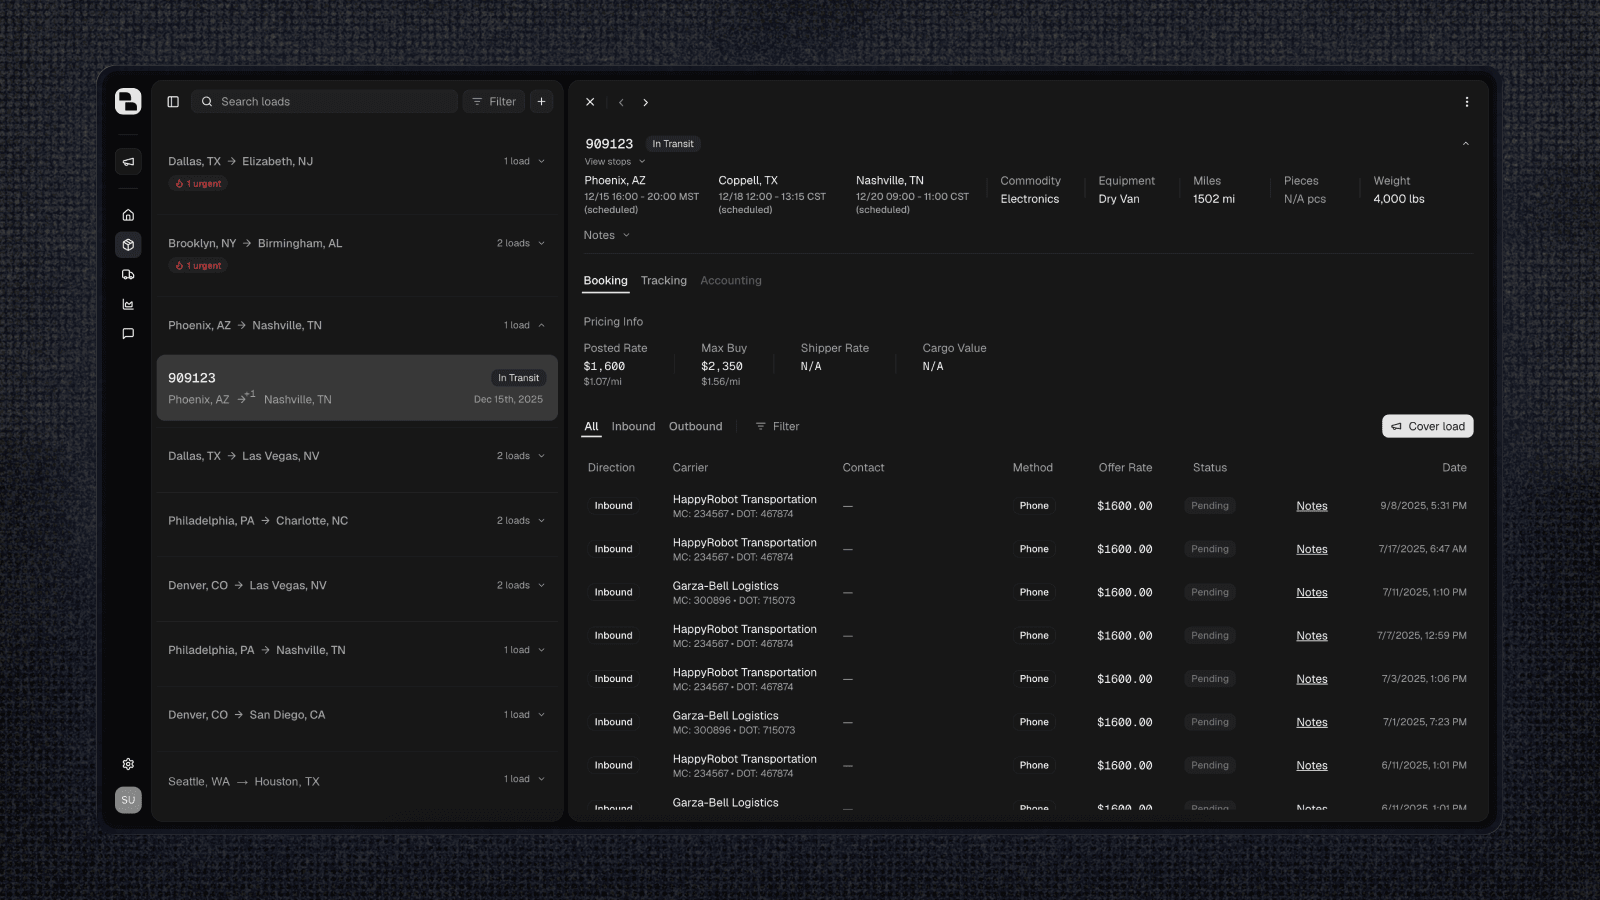Click the HappyRobot logo icon
1600x900 pixels.
pos(128,101)
